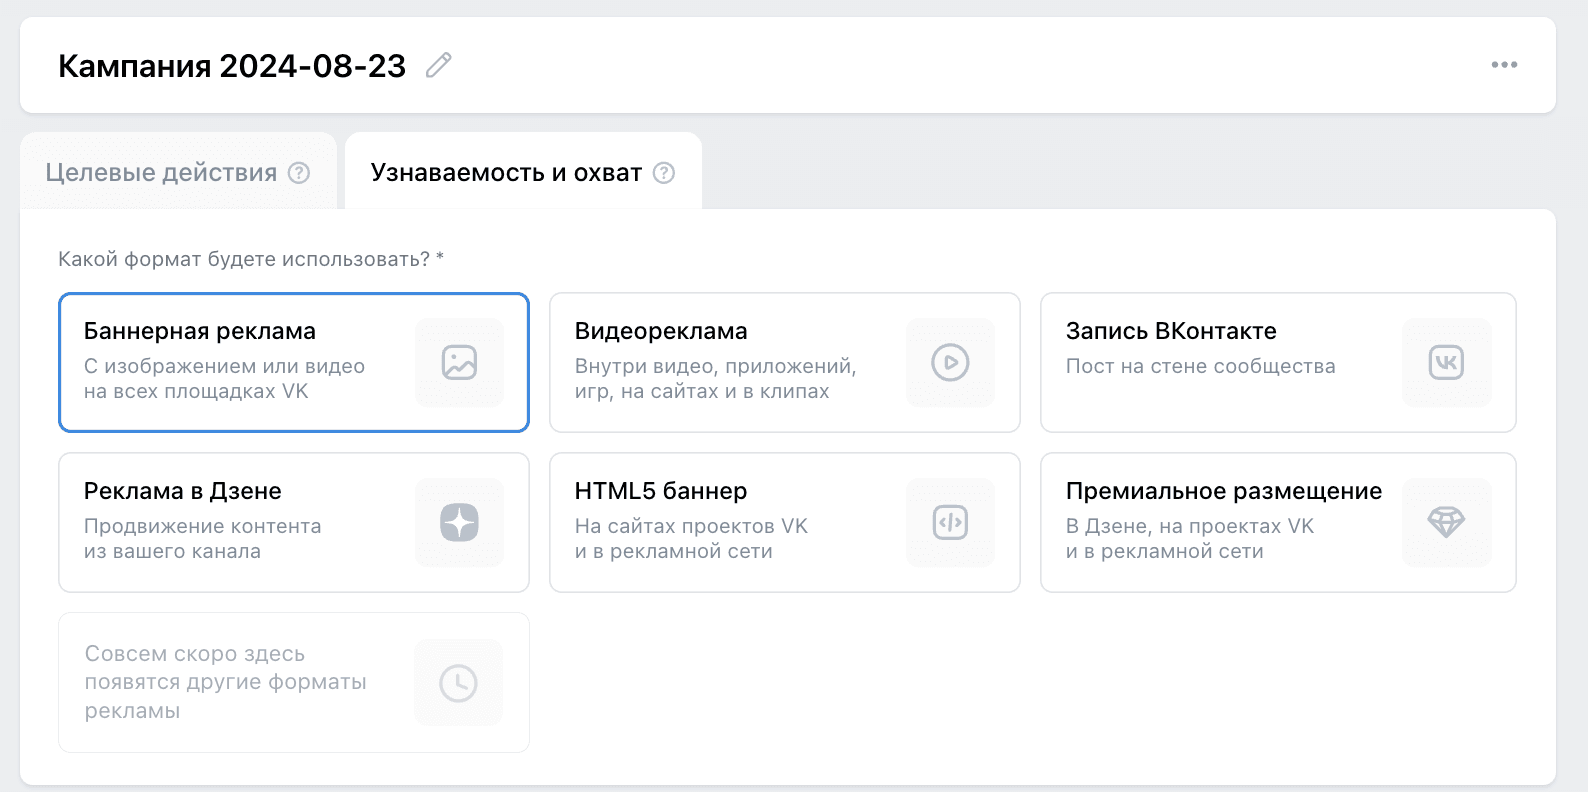Click text Продвижение контента из вашего канала
Screen dimensions: 1588x792
tap(203, 538)
